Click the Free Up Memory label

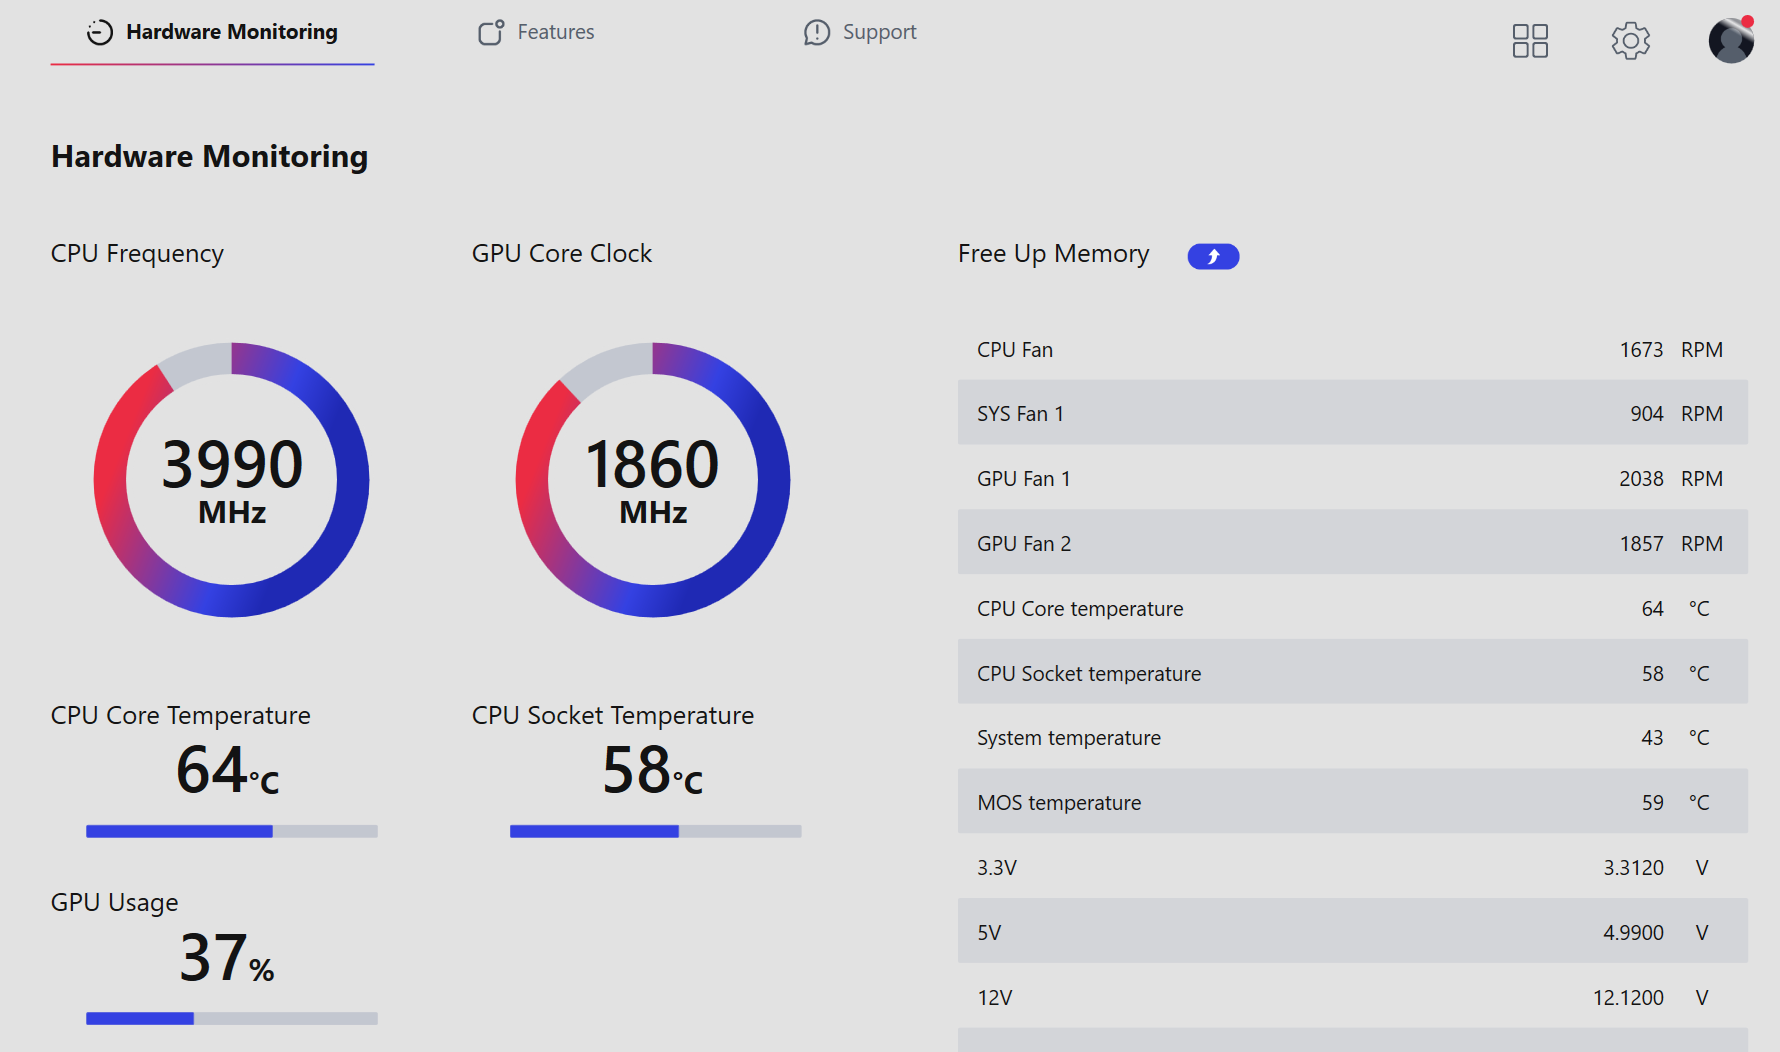coord(1053,254)
